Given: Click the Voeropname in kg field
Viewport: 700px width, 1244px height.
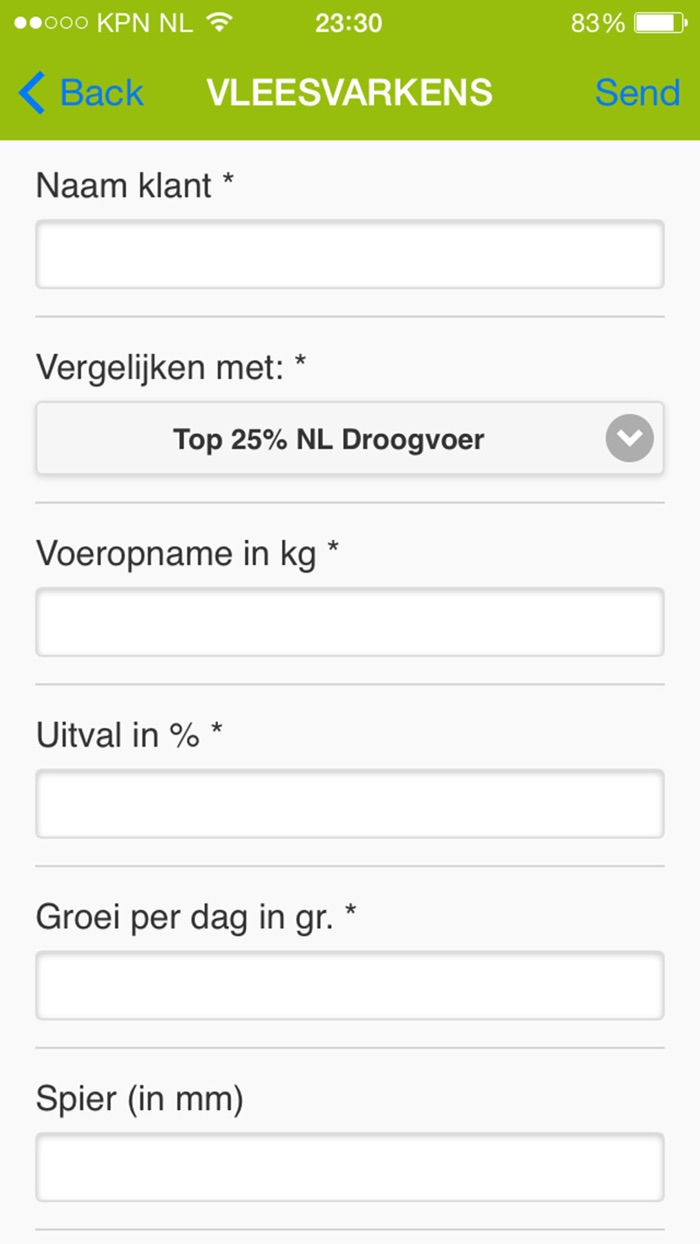Looking at the screenshot, I should click(349, 621).
